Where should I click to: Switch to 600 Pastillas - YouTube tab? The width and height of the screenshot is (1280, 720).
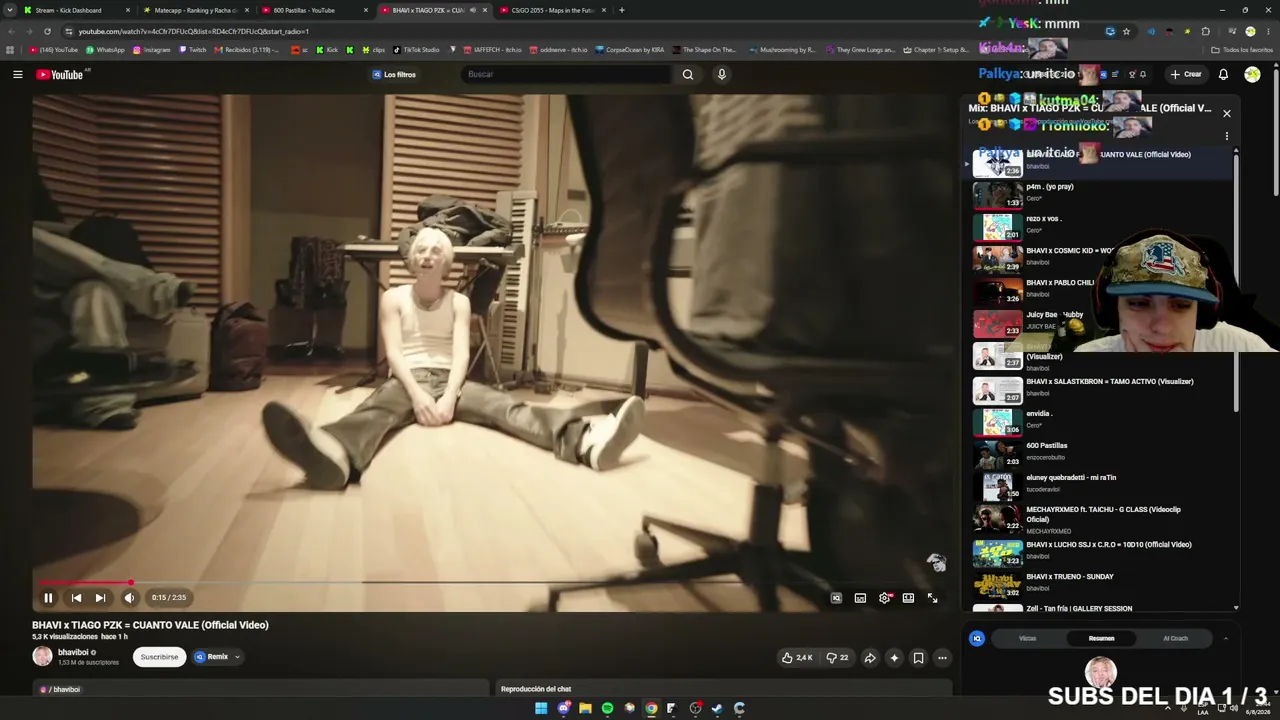(x=314, y=10)
